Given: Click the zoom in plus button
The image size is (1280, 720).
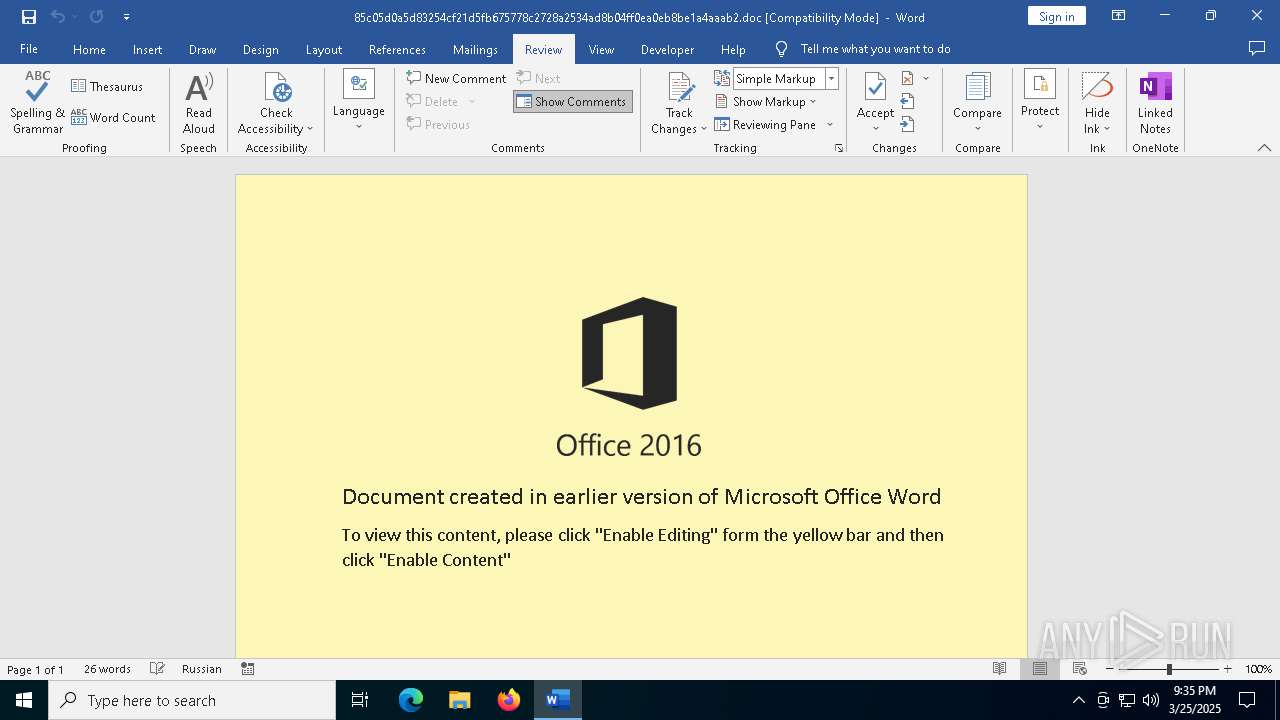Looking at the screenshot, I should click(x=1228, y=669).
